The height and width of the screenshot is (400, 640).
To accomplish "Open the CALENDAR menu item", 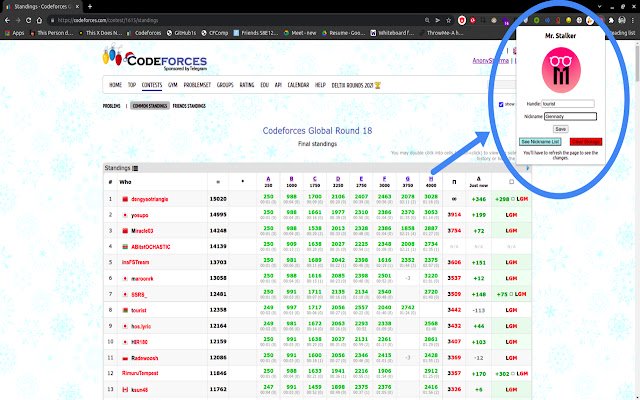I will tap(298, 85).
